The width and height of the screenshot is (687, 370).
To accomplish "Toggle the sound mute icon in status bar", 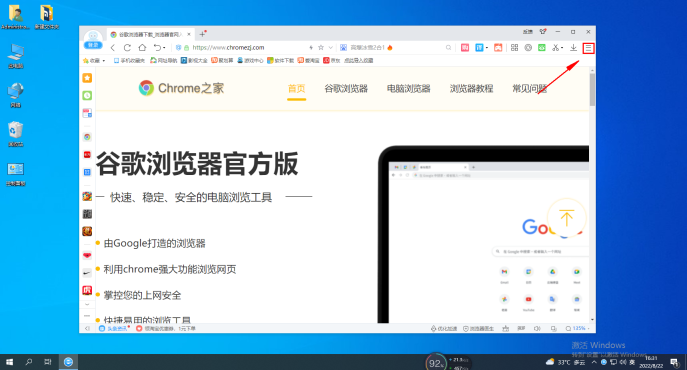I will click(x=537, y=328).
